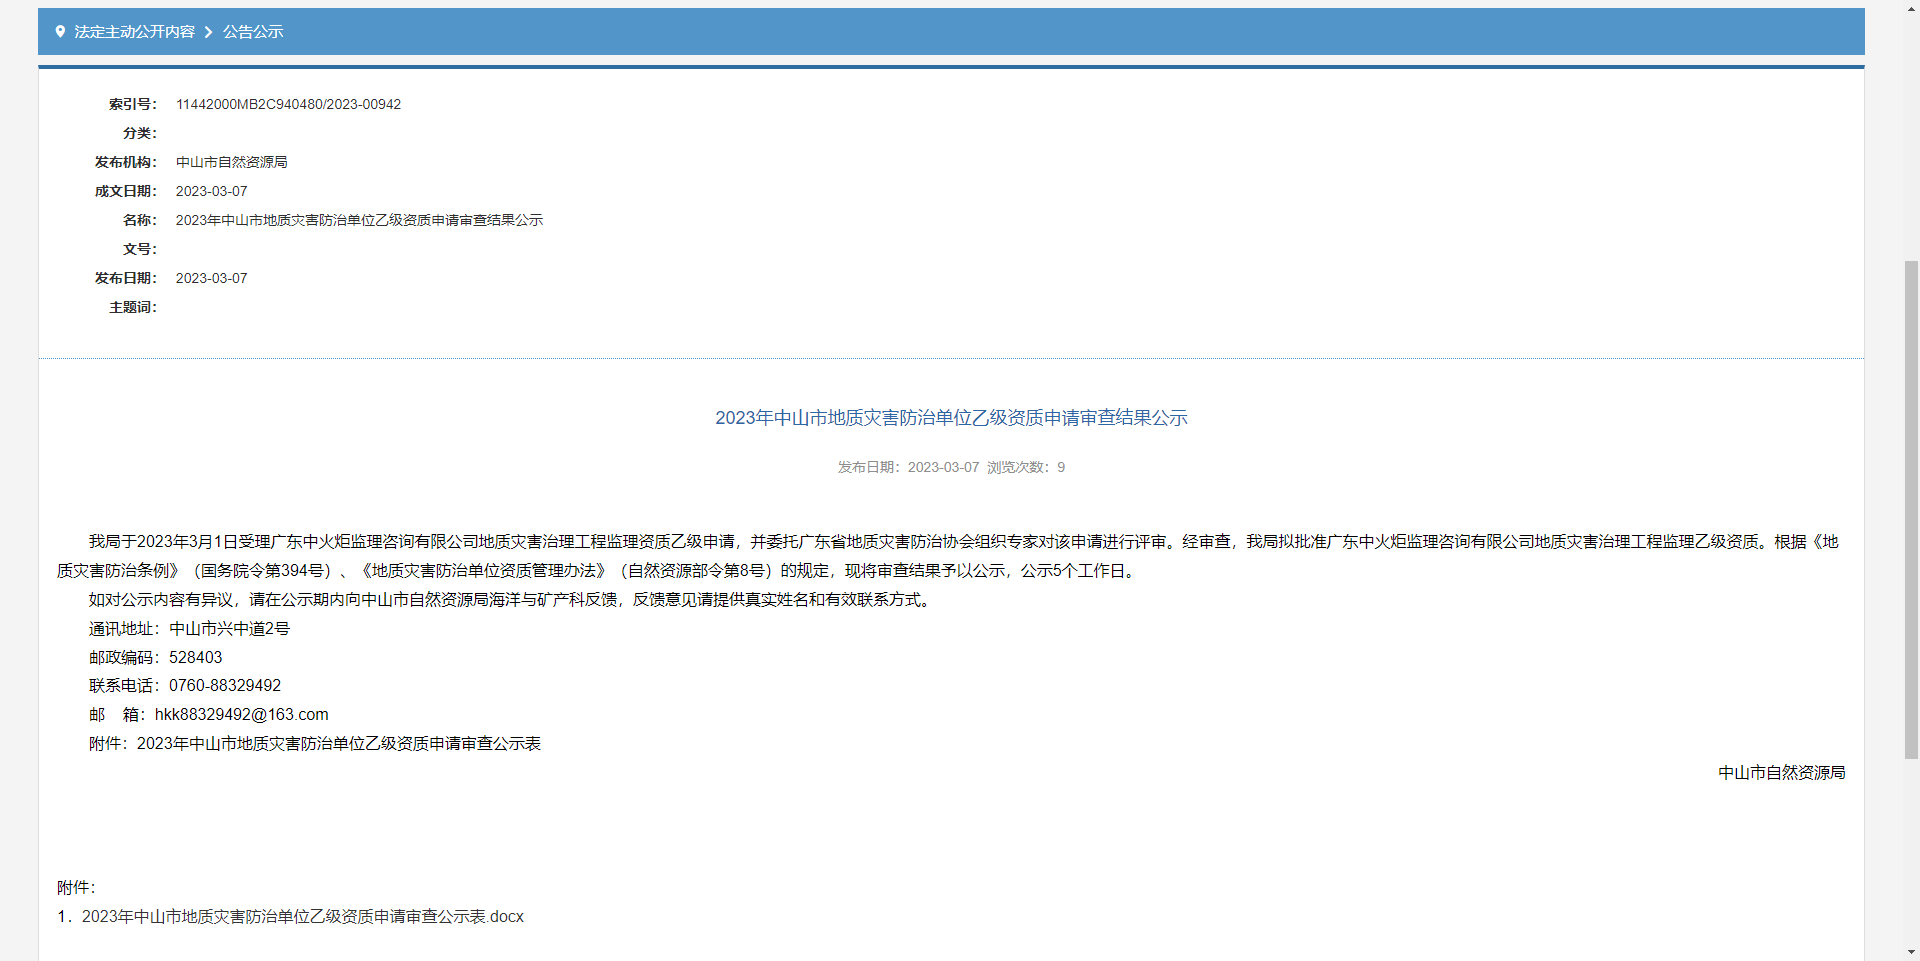Click the email address hkk88329492@163.com
The width and height of the screenshot is (1920, 961).
241,715
